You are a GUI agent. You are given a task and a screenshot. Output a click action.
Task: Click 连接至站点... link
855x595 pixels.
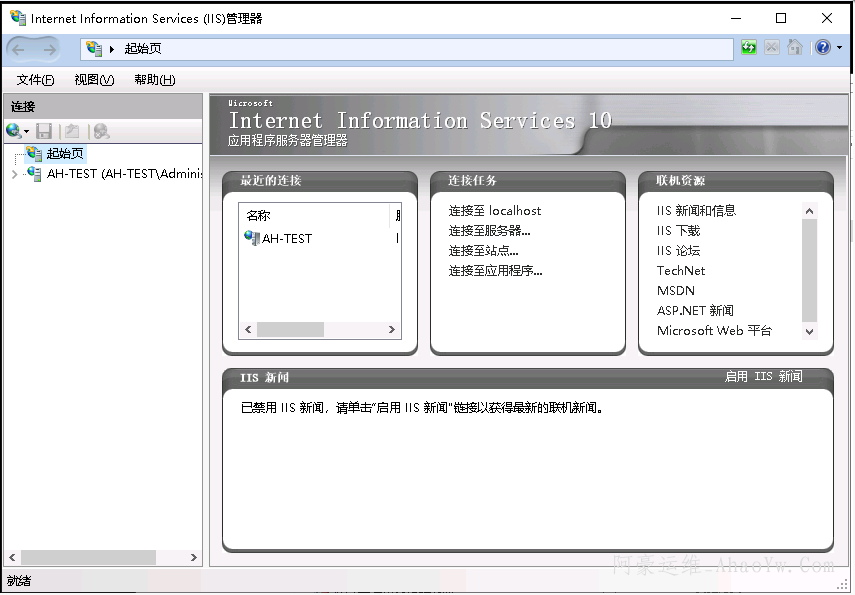[x=484, y=251]
